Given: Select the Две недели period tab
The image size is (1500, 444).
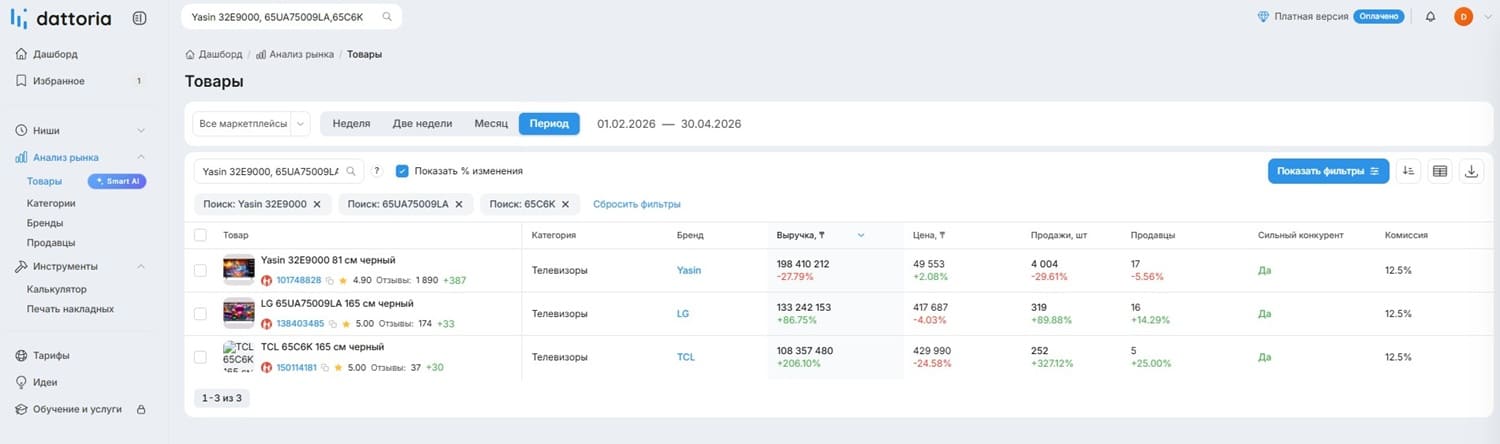Looking at the screenshot, I should [x=422, y=123].
